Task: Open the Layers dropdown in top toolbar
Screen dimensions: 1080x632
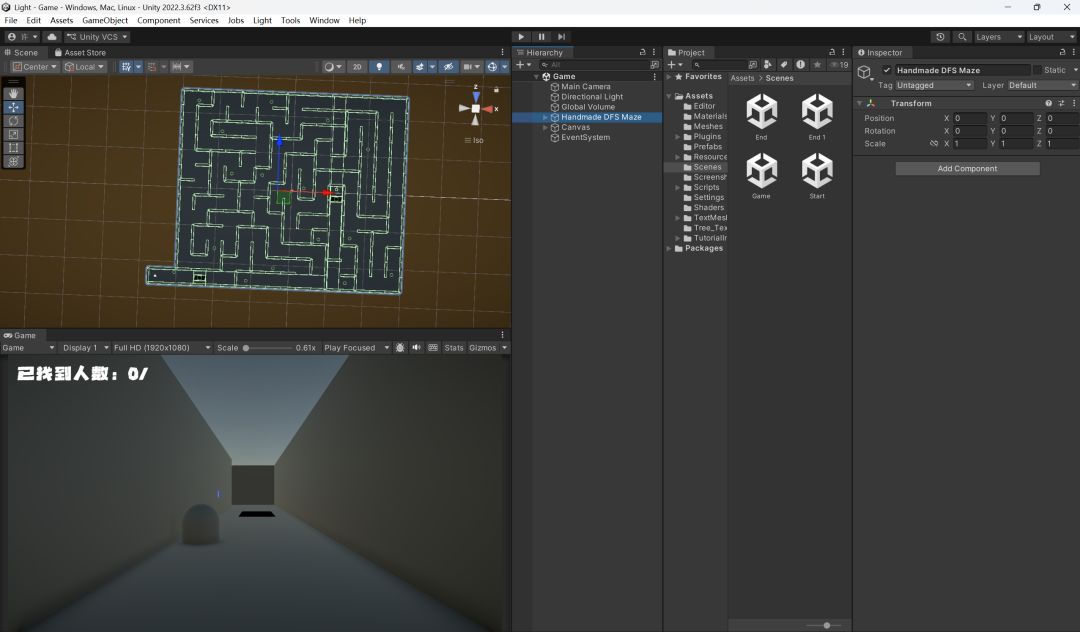Action: [x=999, y=36]
